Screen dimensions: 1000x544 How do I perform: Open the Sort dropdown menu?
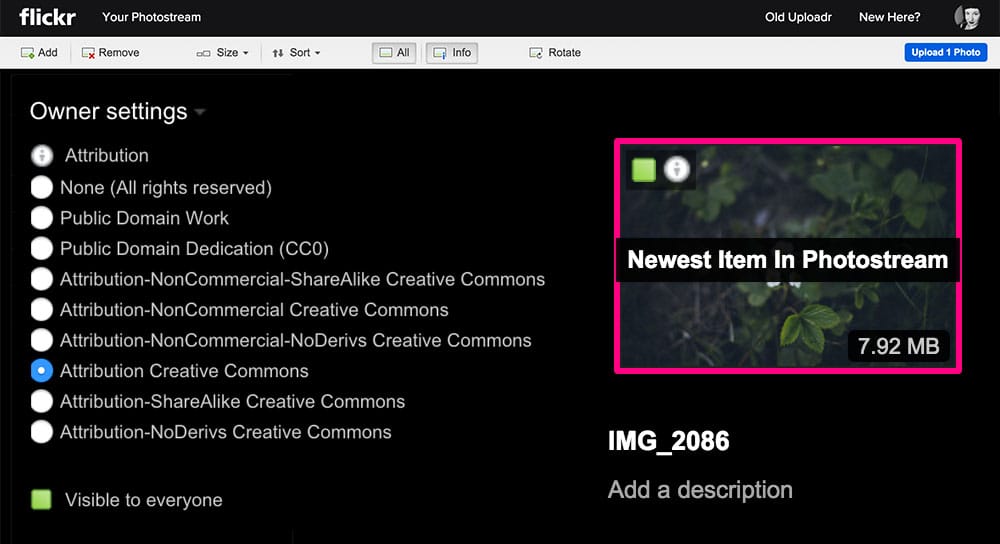(x=297, y=53)
